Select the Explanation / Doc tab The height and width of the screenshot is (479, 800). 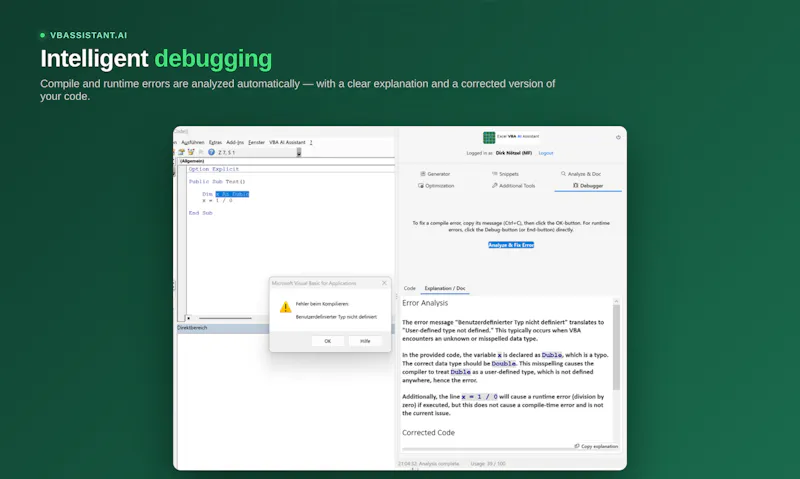pyautogui.click(x=445, y=288)
